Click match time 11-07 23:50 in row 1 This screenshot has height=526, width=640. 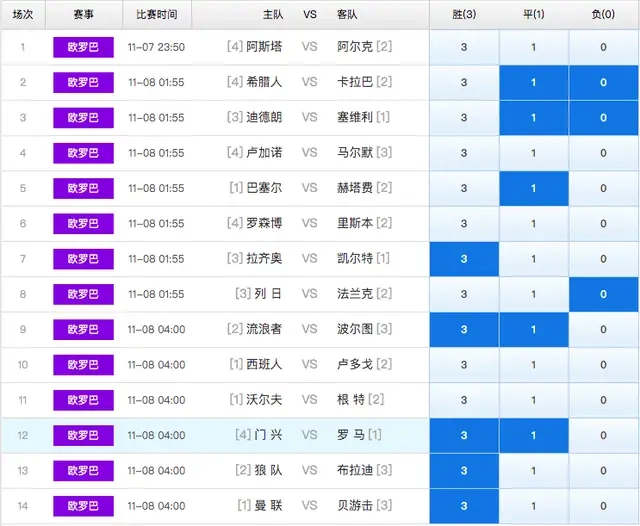[156, 47]
